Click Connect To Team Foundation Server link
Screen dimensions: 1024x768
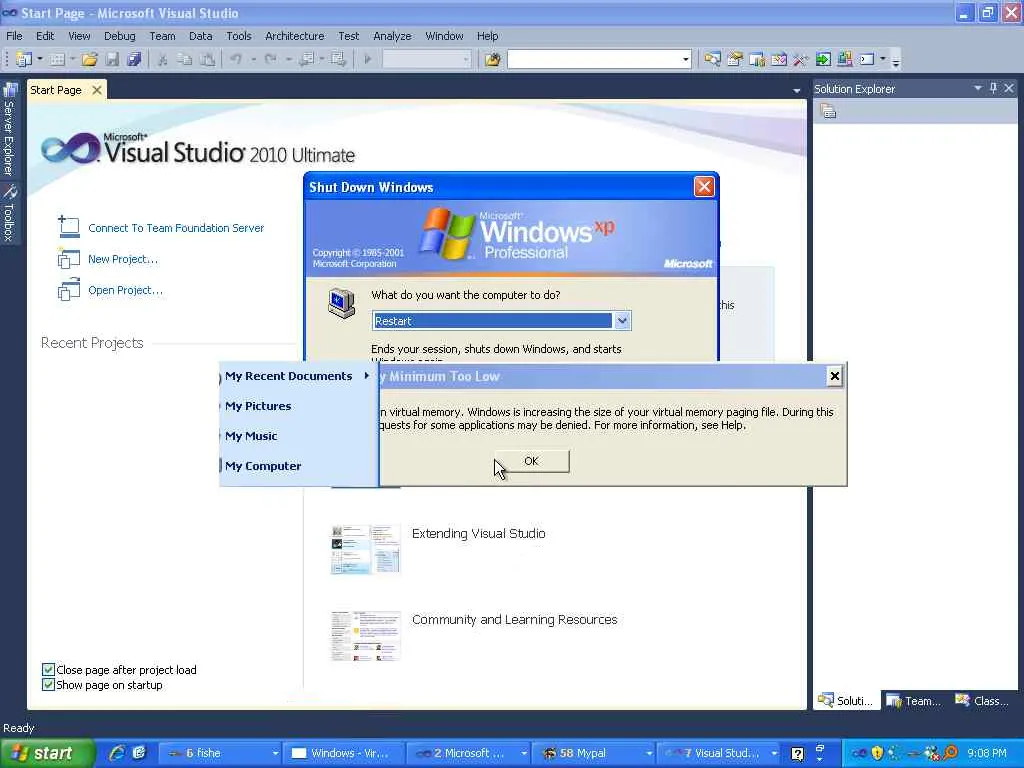pos(176,228)
